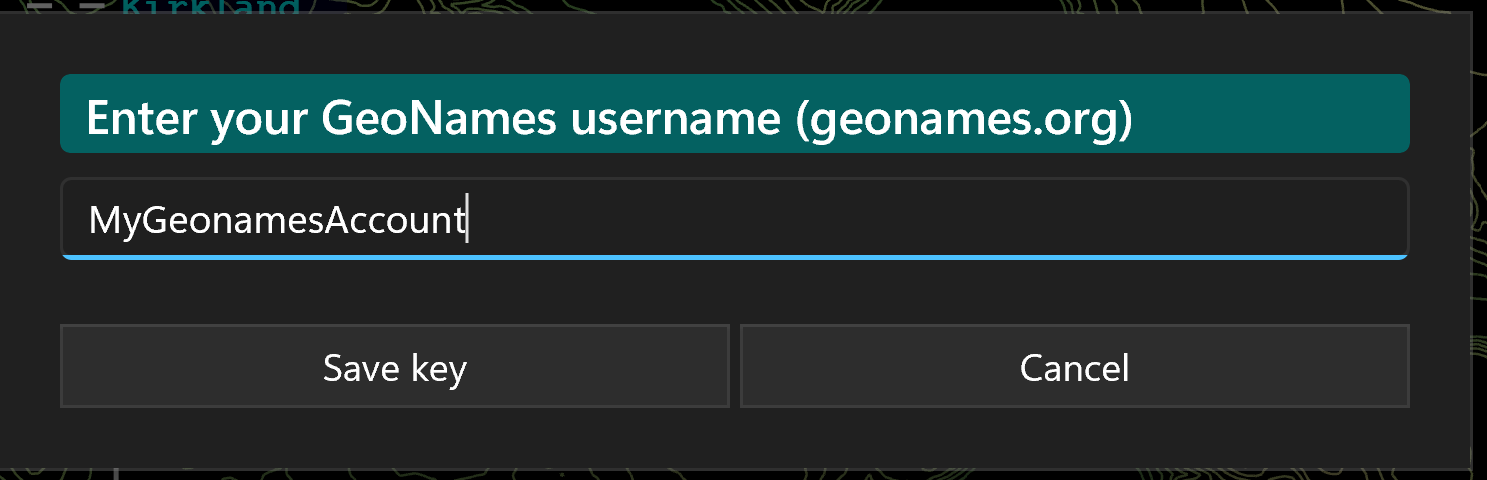
Task: Select the Kirkland map label behind dialog
Action: (210, 7)
